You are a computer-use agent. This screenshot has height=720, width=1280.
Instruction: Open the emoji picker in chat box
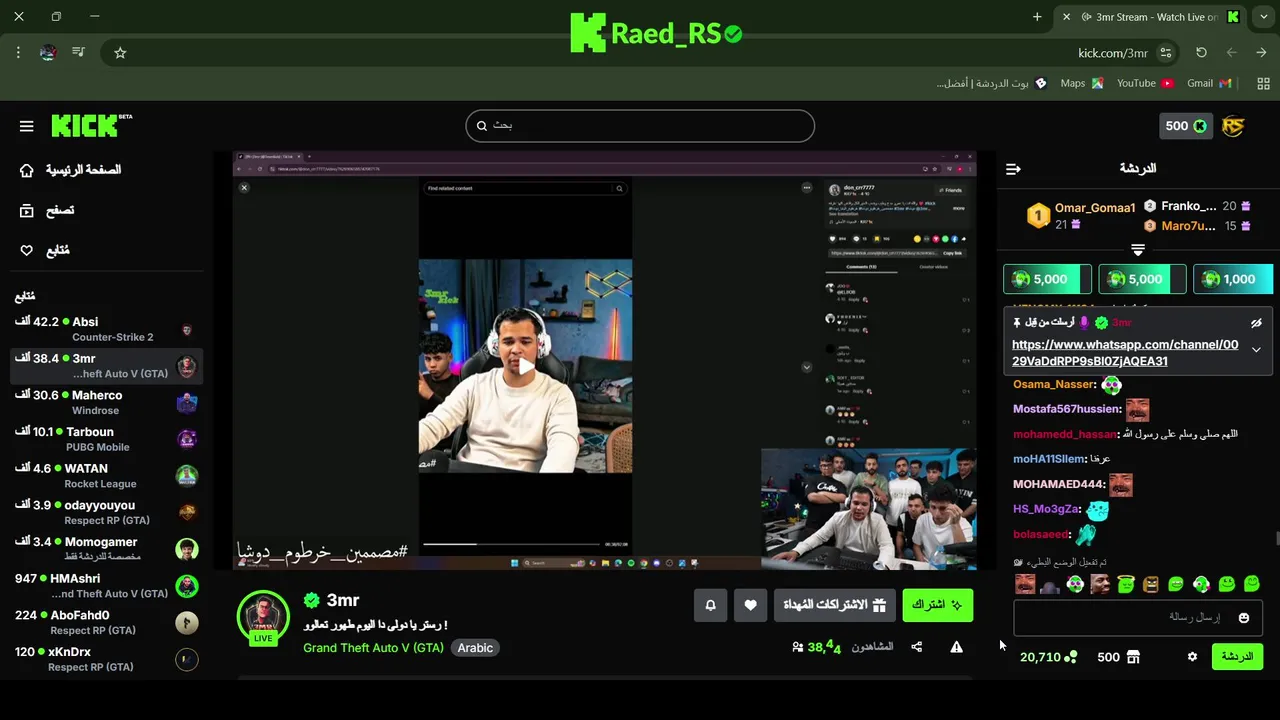[1244, 618]
